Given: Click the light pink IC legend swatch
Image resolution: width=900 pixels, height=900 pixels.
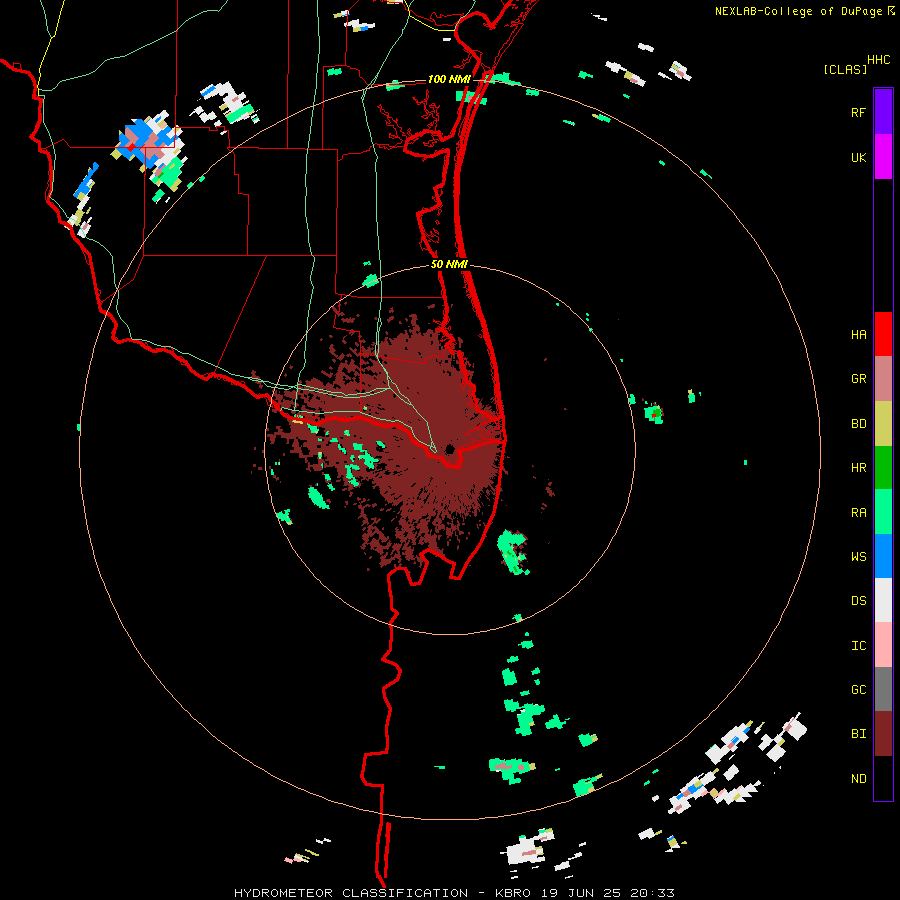Looking at the screenshot, I should point(883,645).
